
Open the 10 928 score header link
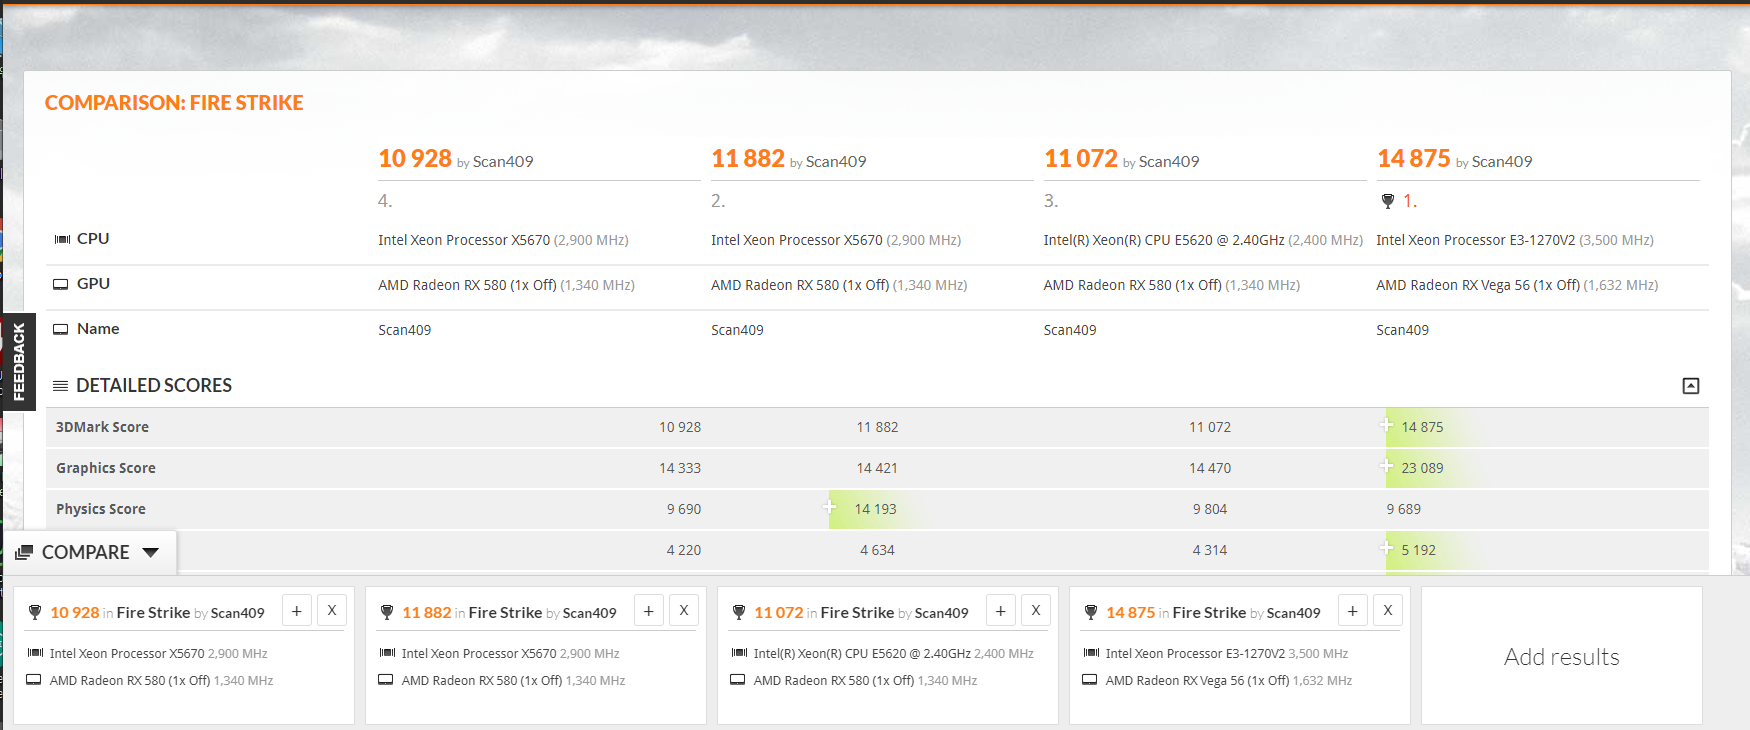(415, 159)
